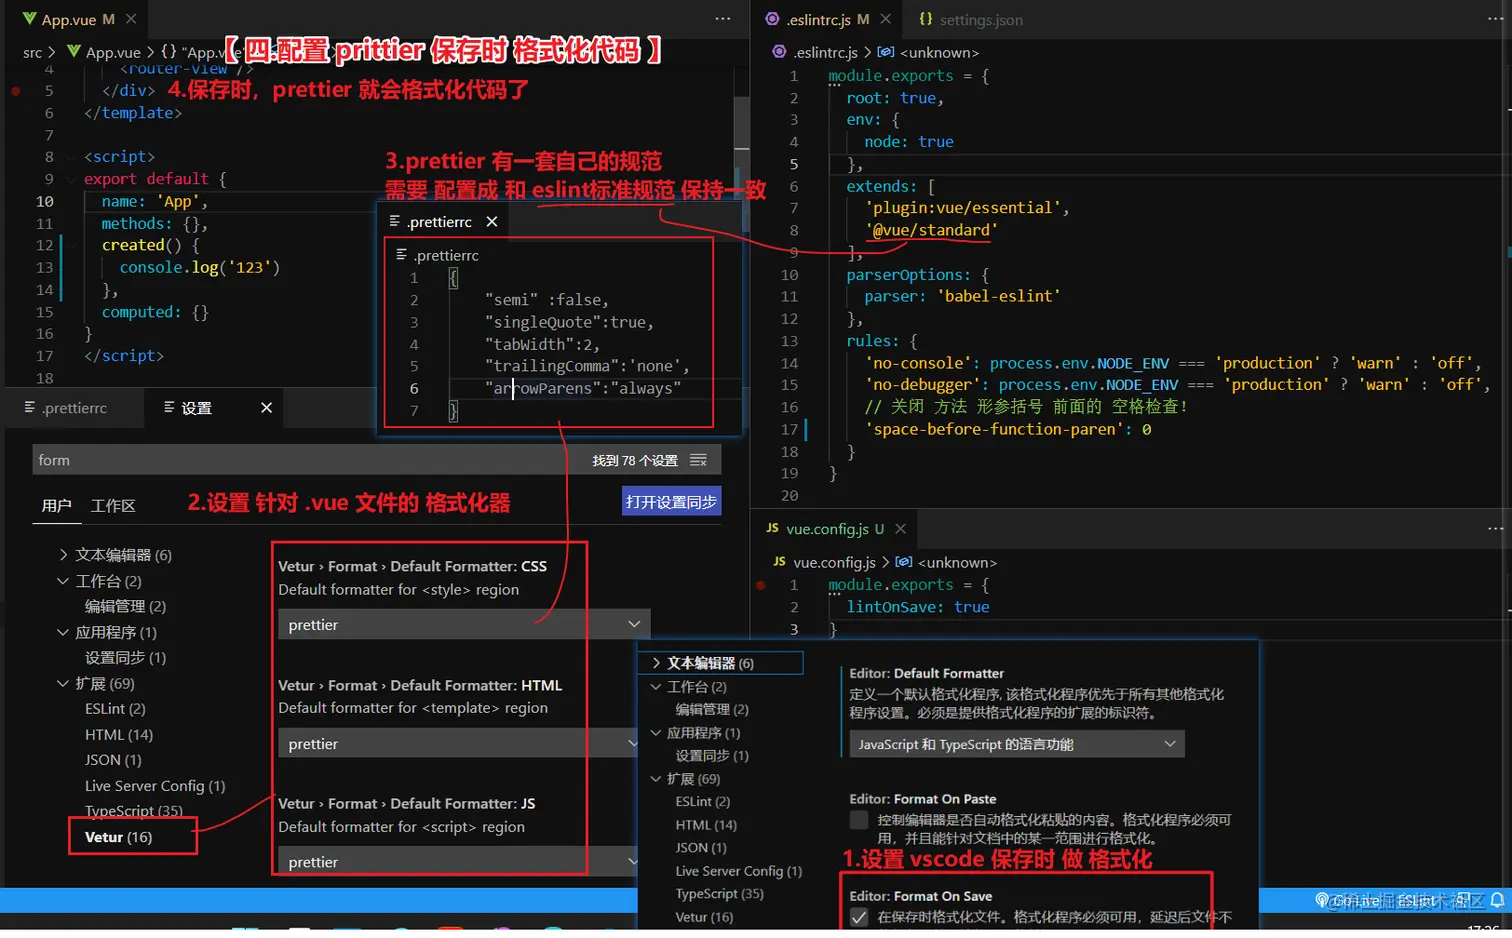1512x938 pixels.
Task: Click the settings search filter icon
Action: pos(699,460)
